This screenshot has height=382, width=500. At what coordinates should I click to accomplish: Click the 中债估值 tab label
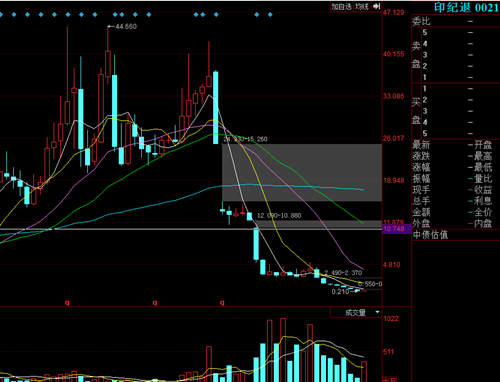click(x=430, y=235)
